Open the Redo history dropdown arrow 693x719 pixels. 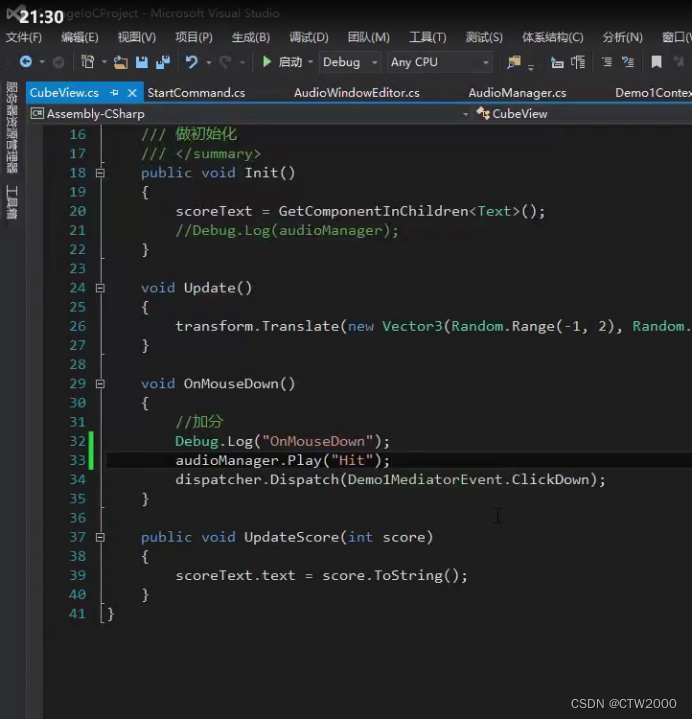[242, 62]
